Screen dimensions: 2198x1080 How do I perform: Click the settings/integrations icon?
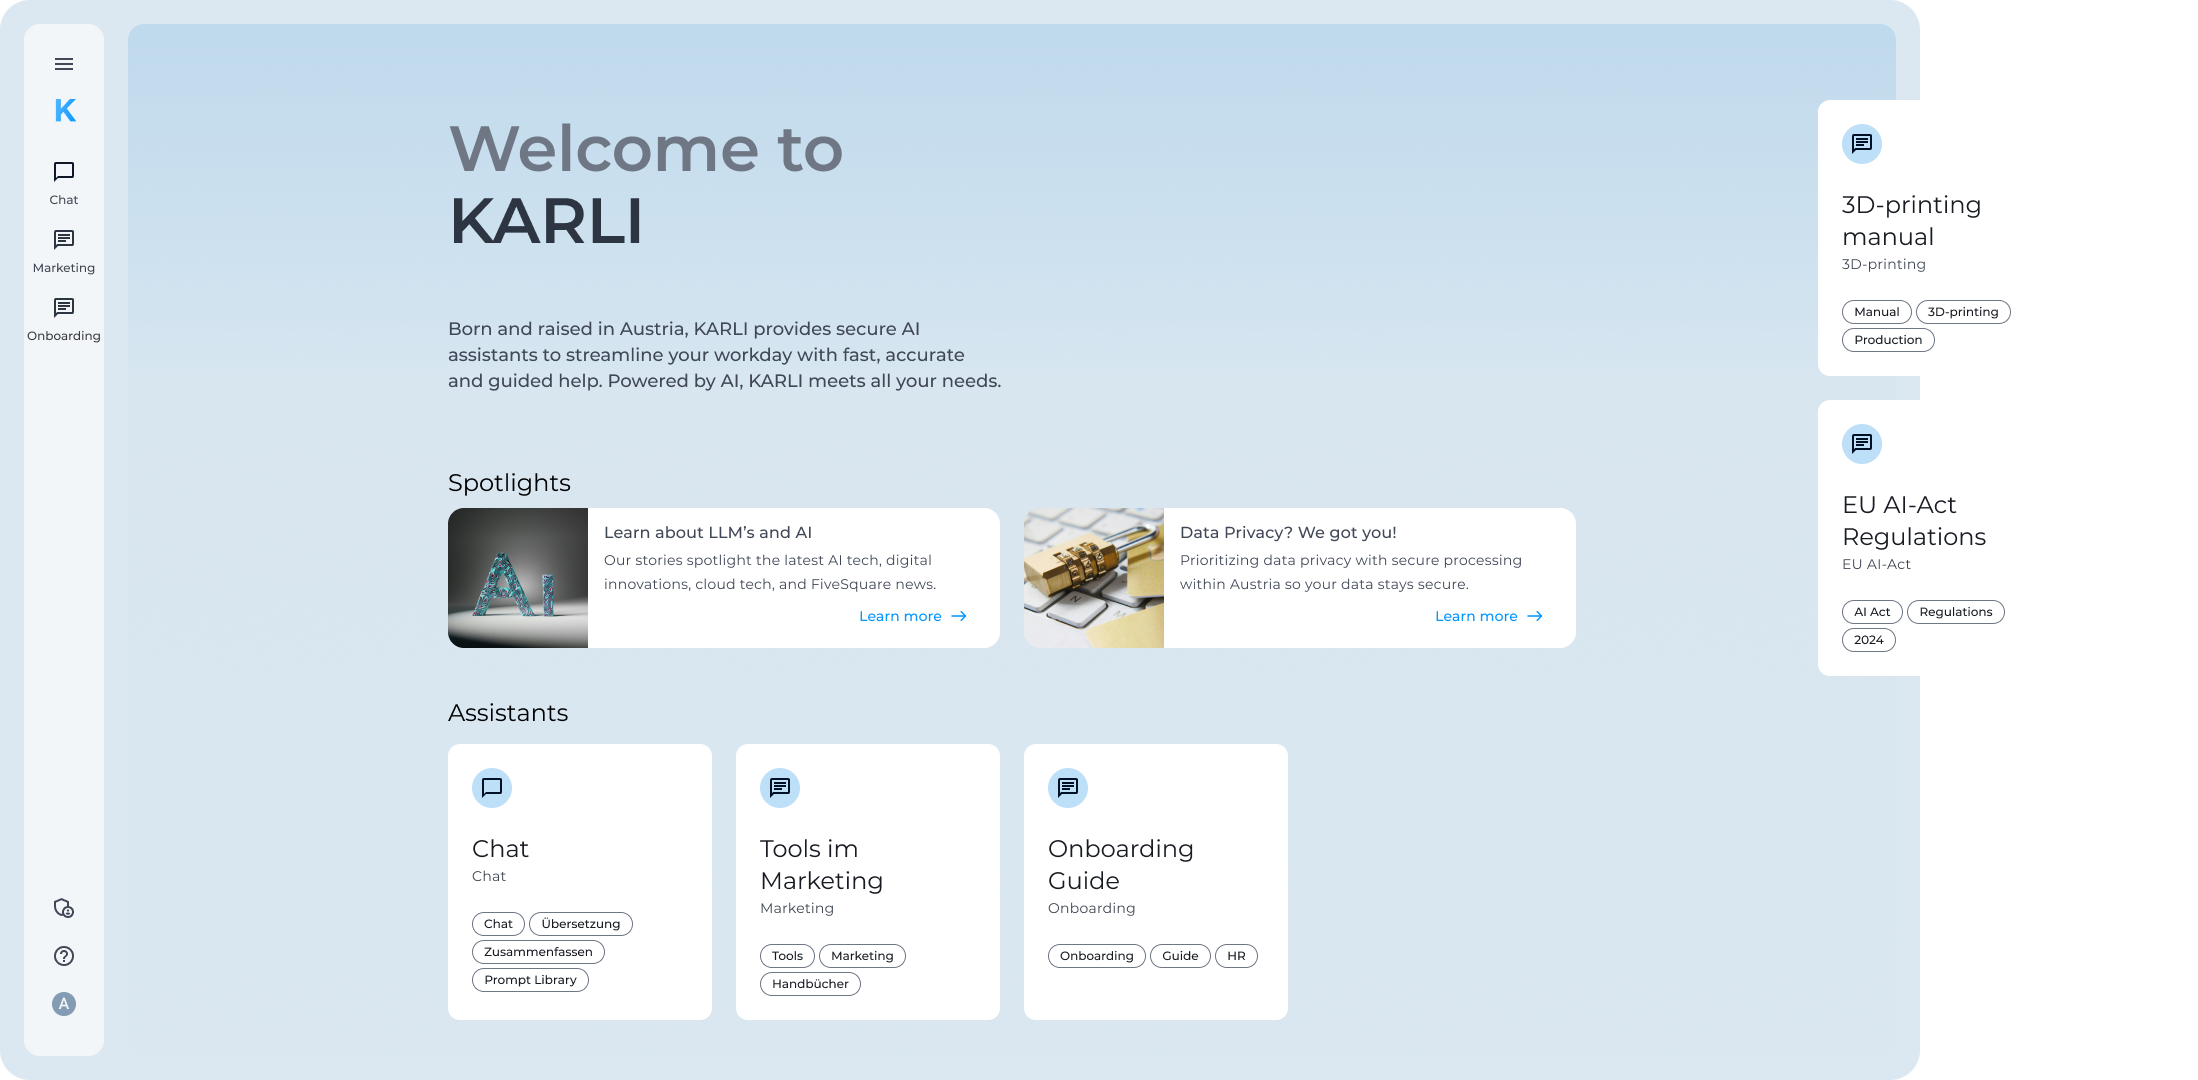click(x=63, y=909)
